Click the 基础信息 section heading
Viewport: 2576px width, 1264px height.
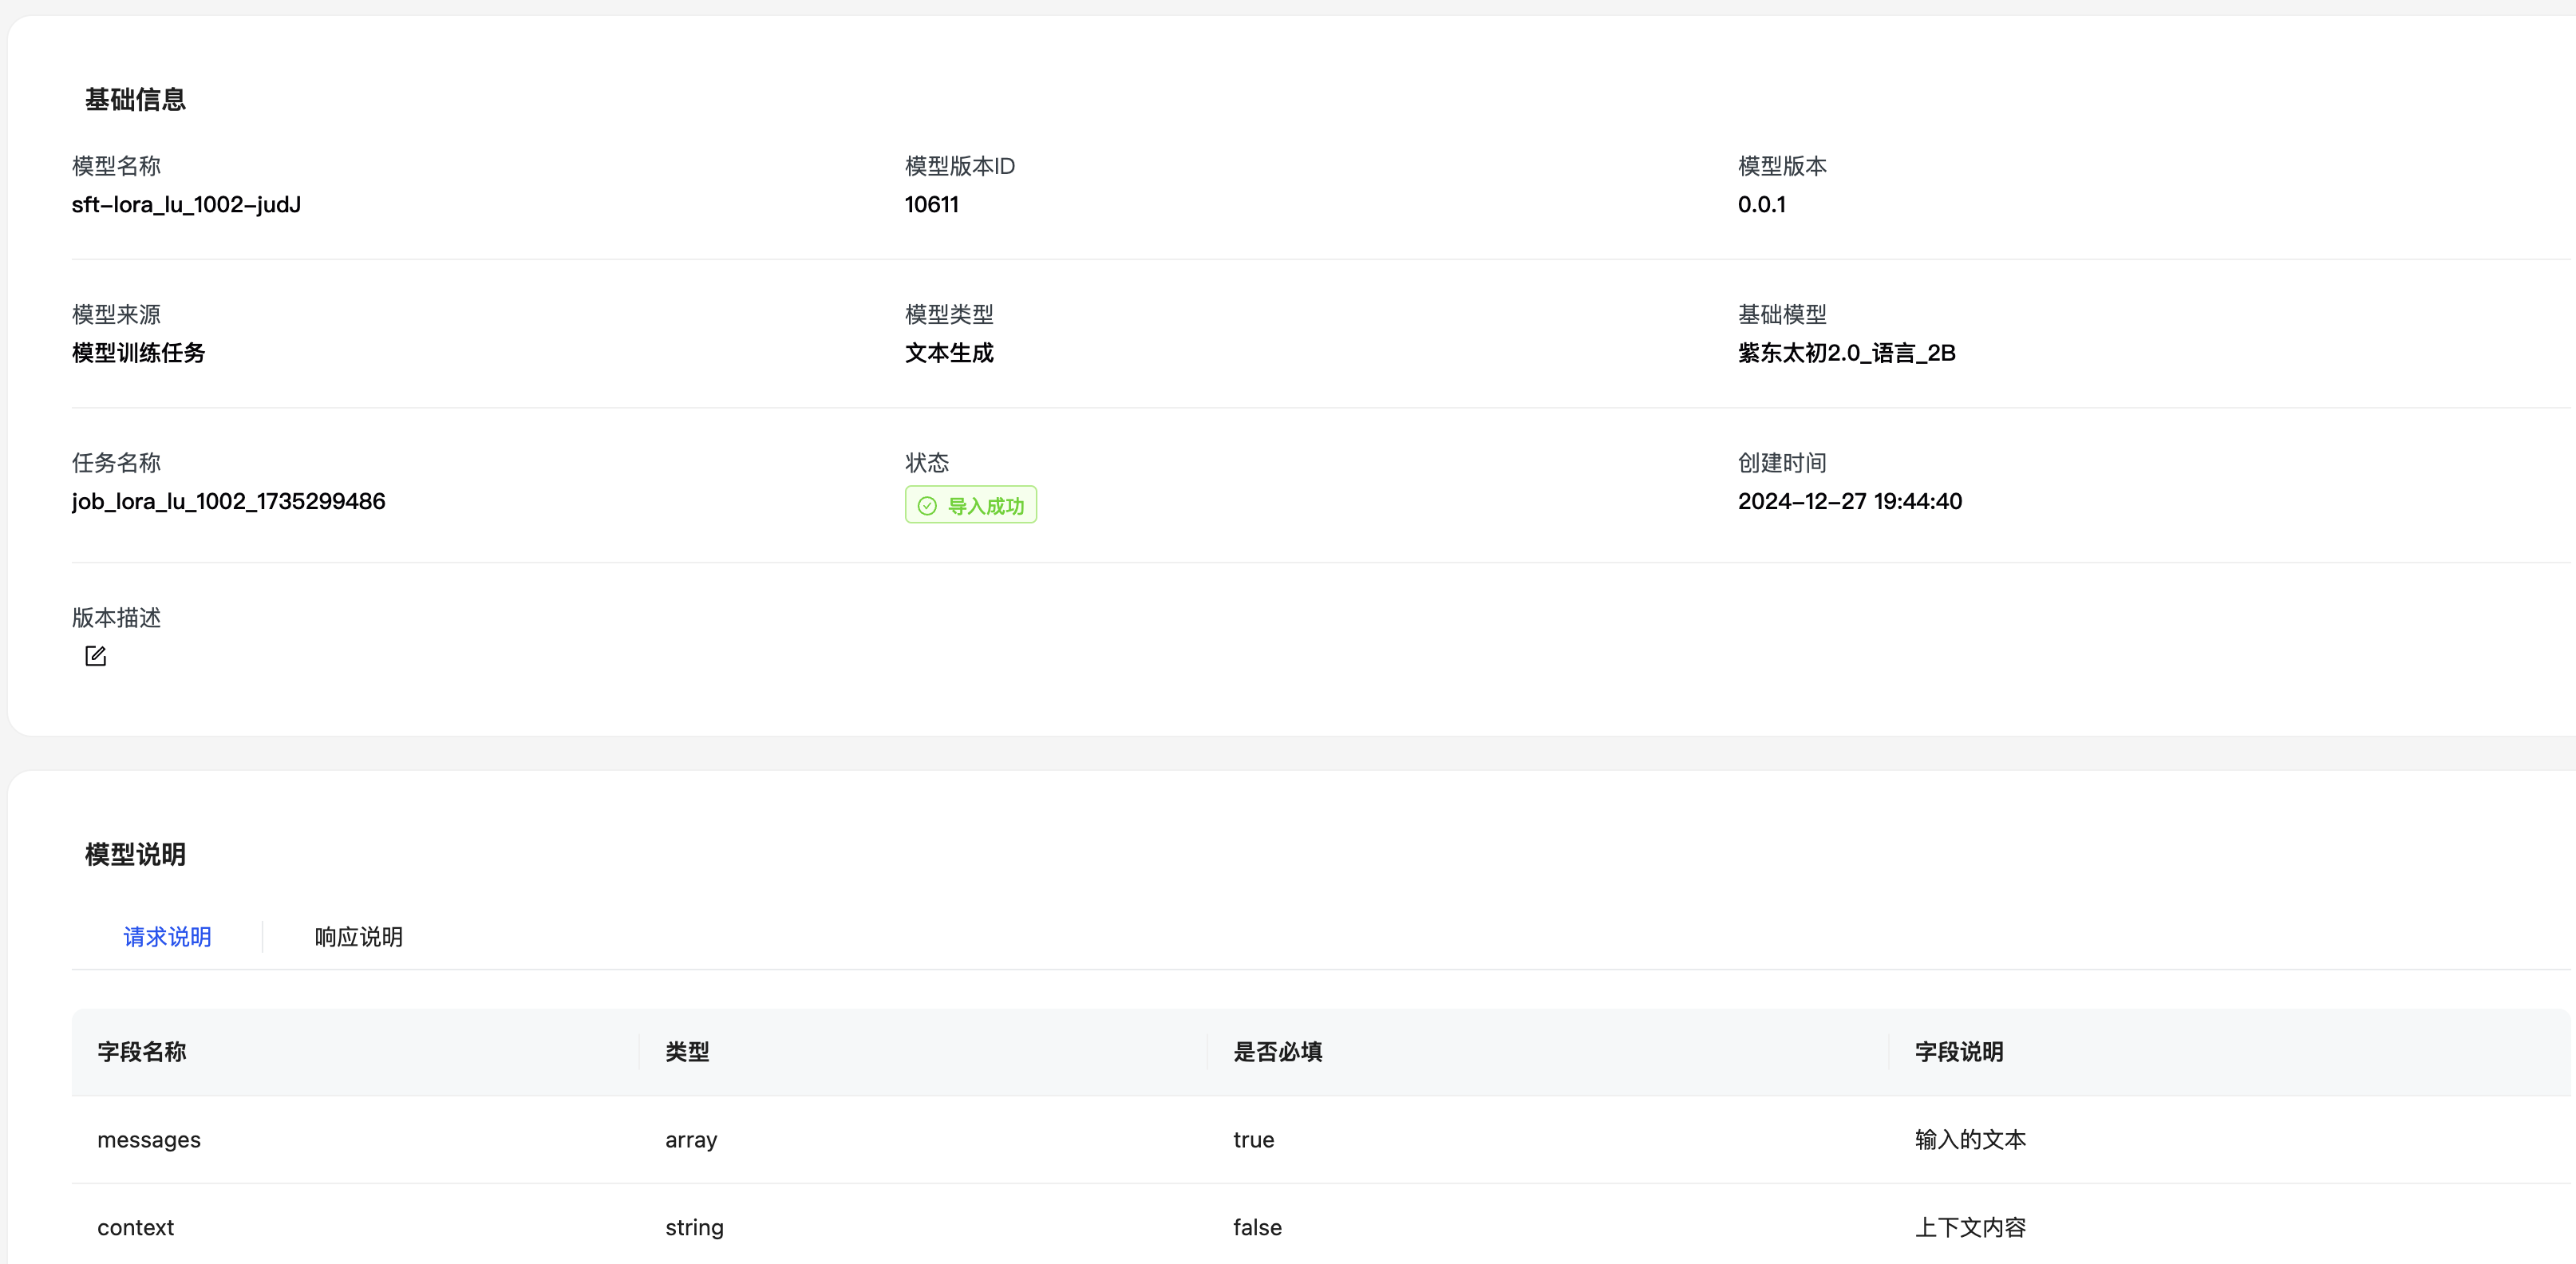tap(135, 100)
